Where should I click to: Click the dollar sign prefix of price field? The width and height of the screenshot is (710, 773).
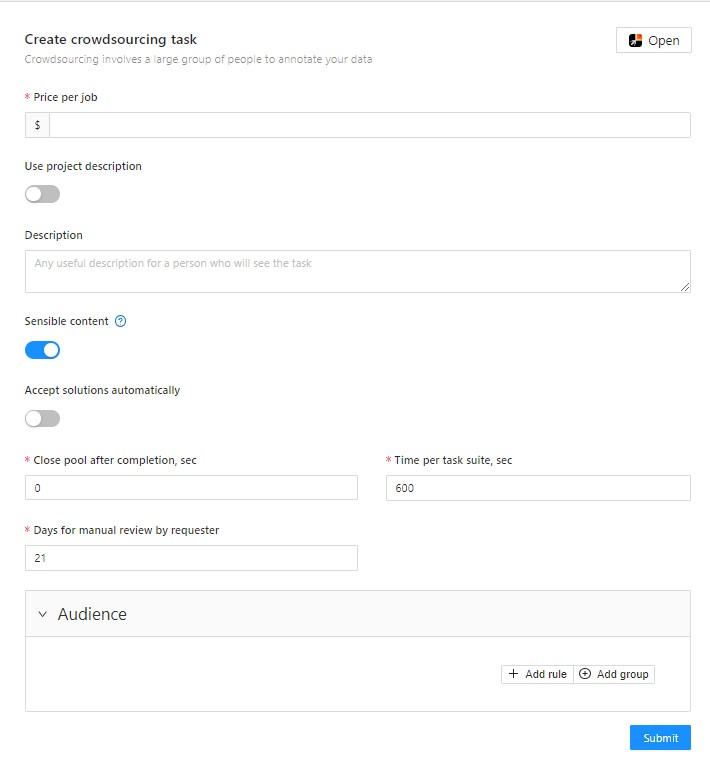pyautogui.click(x=37, y=125)
